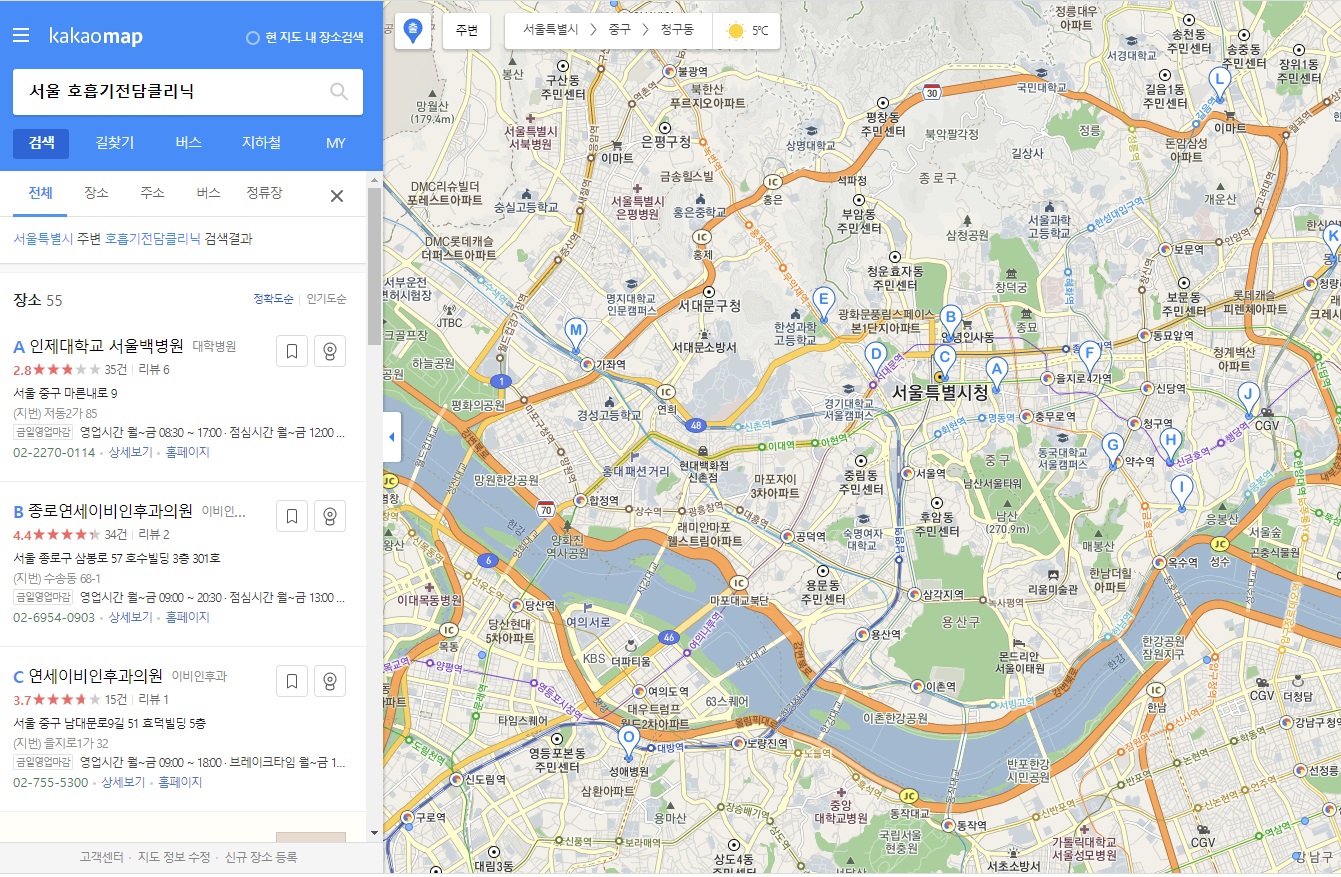The width and height of the screenshot is (1341, 877).
Task: Open 상세보기 for 서울백병원
Action: [x=130, y=452]
